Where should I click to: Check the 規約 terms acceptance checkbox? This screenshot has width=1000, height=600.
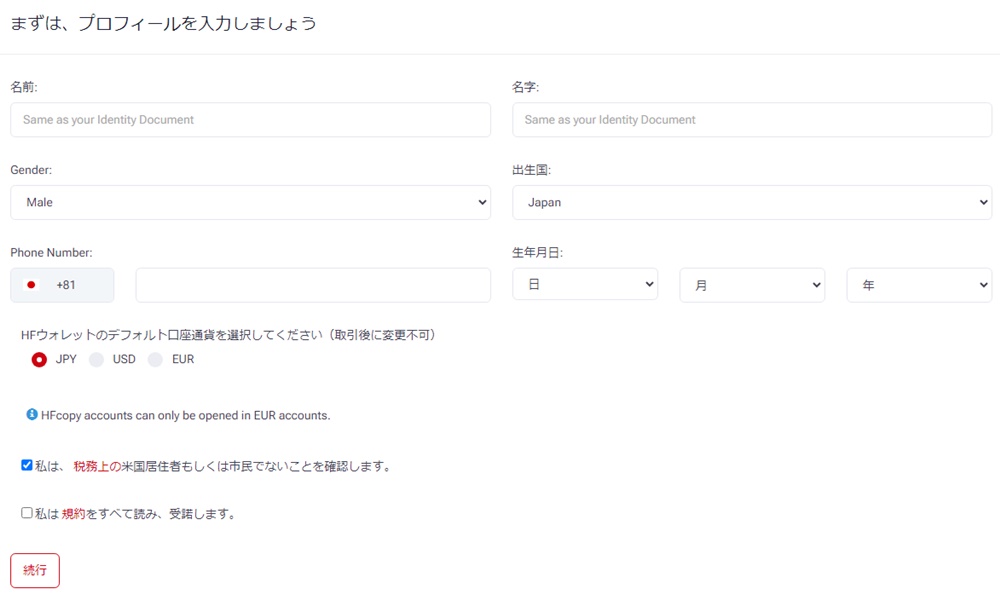[x=26, y=512]
